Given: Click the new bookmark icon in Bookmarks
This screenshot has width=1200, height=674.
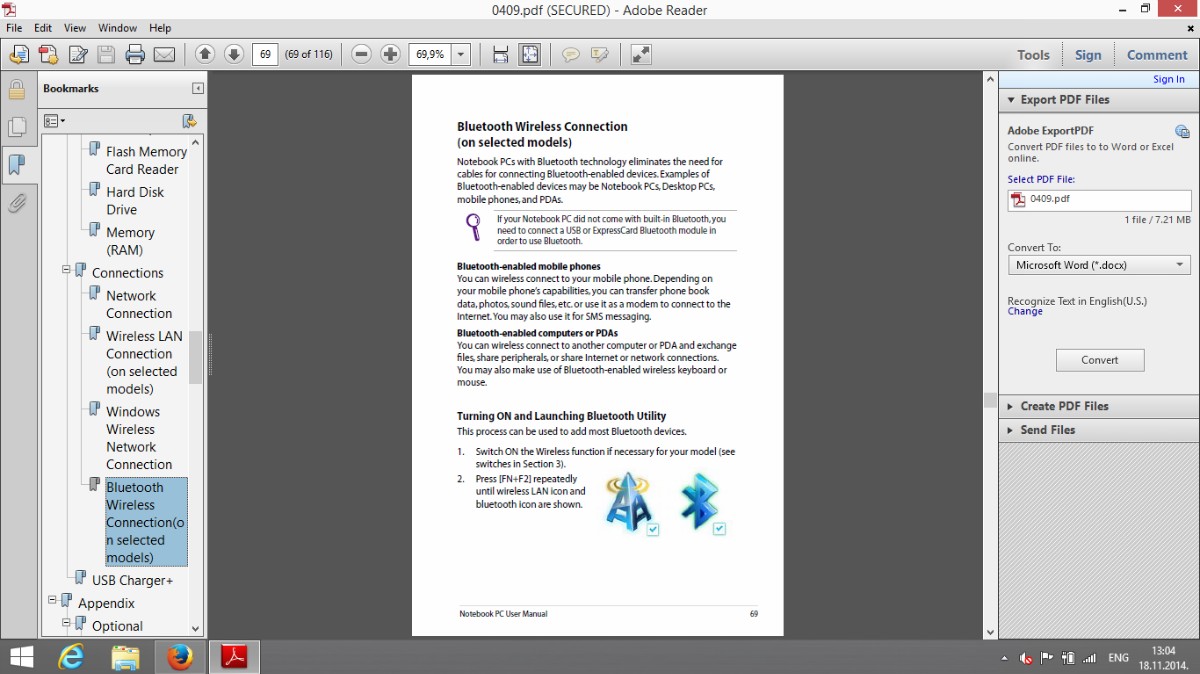Looking at the screenshot, I should [x=189, y=121].
